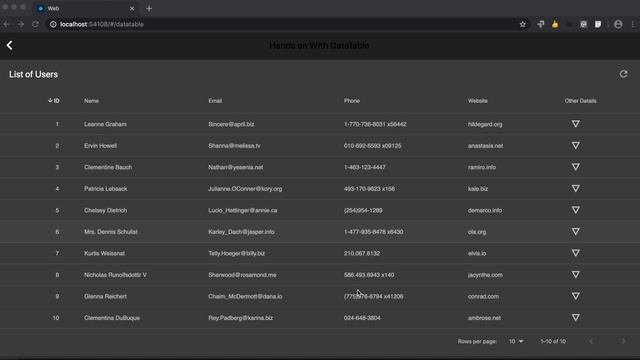Expand other details for Kurtis Weissnat
Image resolution: width=640 pixels, height=360 pixels.
576,253
